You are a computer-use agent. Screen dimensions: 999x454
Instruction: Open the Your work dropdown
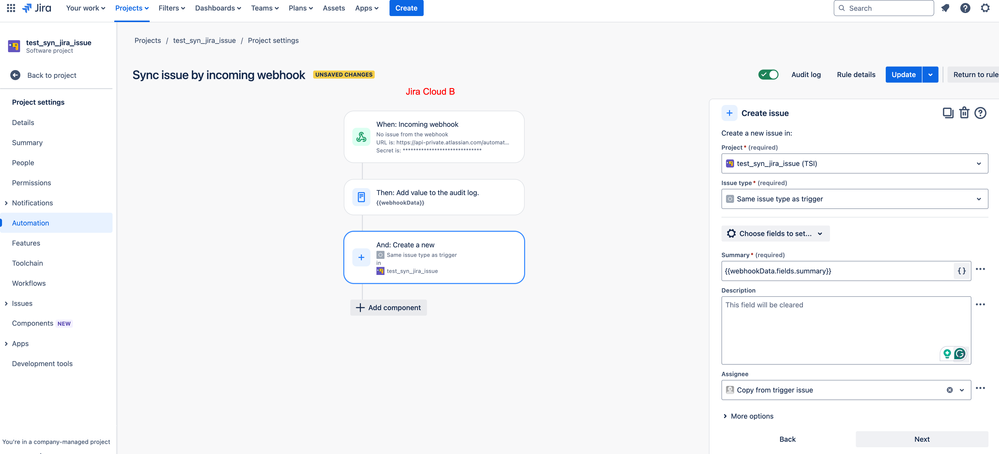pos(85,8)
